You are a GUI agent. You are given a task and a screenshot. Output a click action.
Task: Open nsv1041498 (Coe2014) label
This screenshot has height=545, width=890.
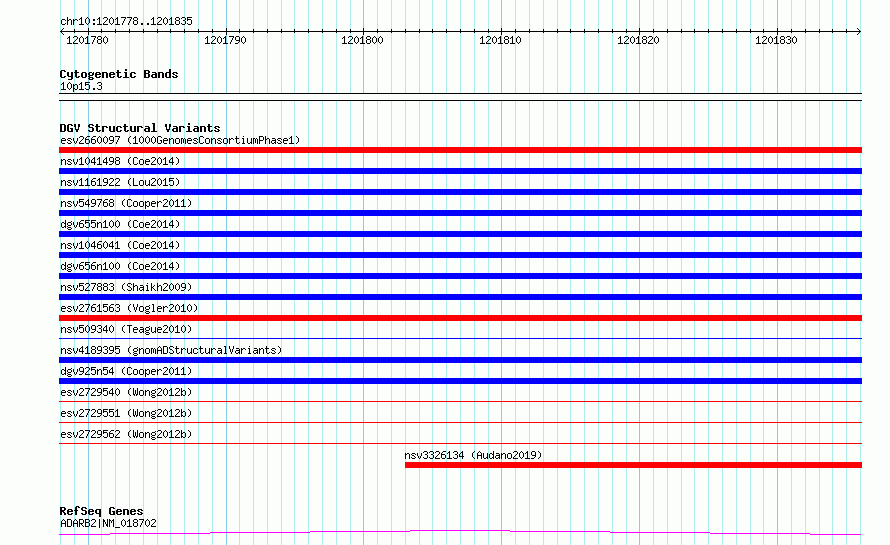pyautogui.click(x=120, y=161)
